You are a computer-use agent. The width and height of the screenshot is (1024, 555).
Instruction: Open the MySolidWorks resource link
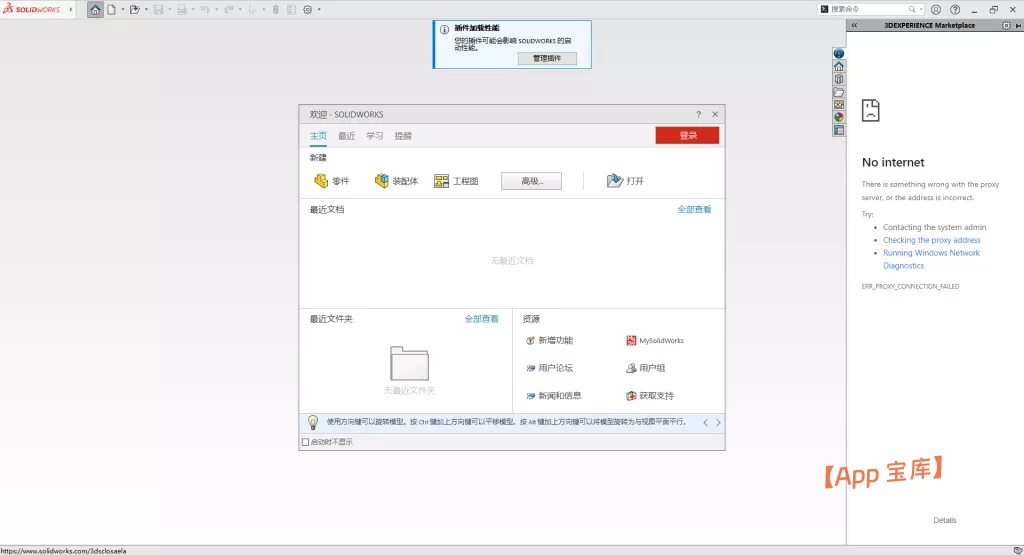click(655, 340)
